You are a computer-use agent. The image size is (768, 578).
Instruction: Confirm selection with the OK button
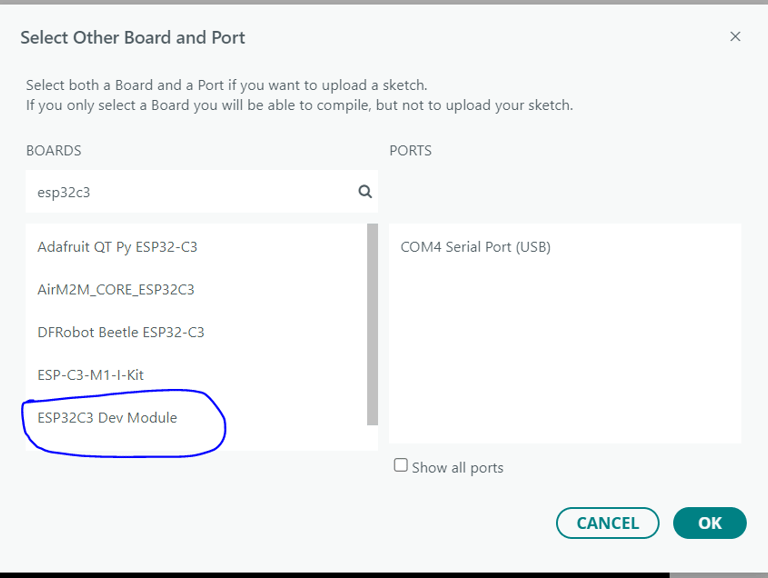point(709,523)
